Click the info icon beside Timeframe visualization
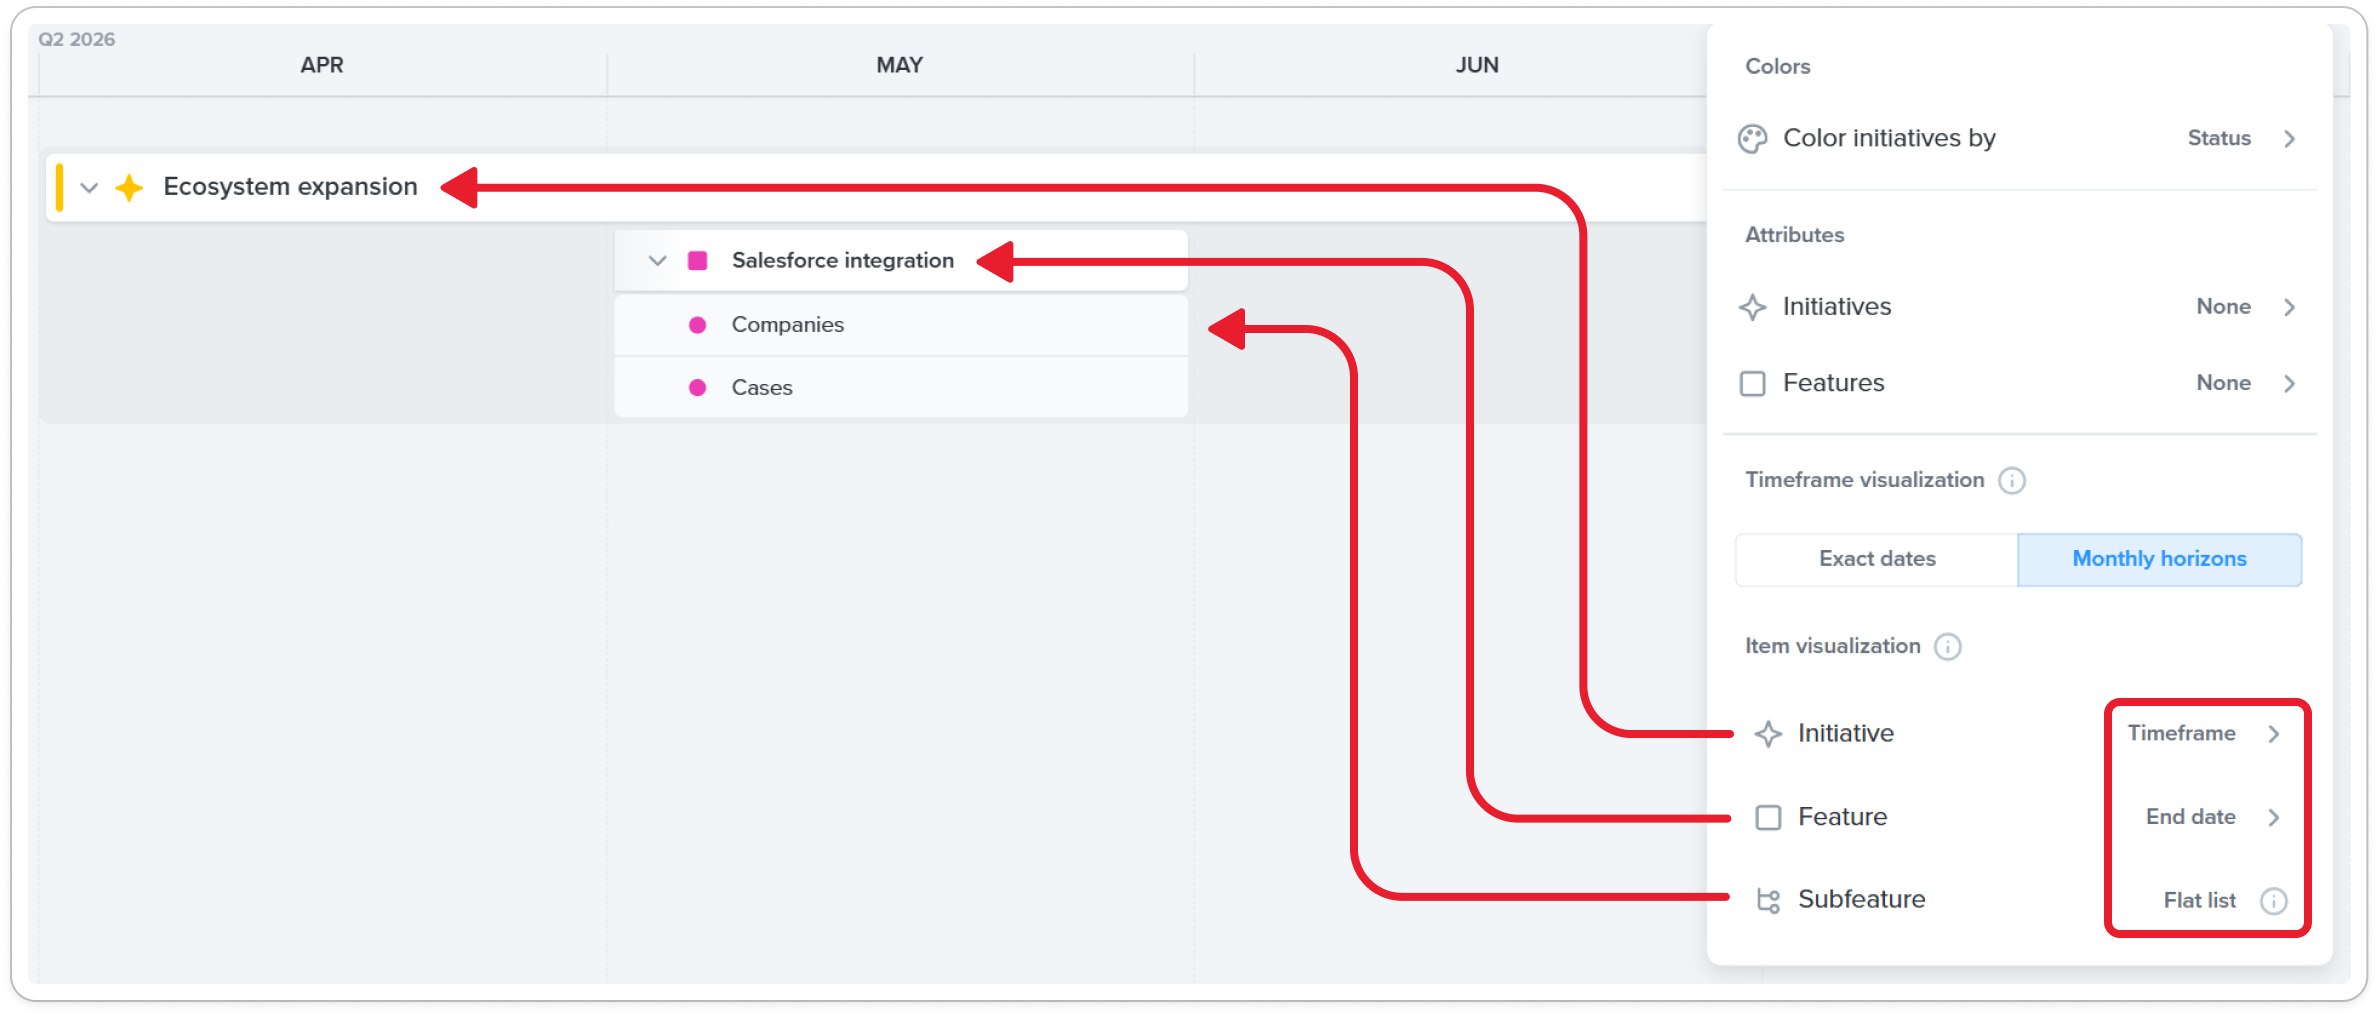The height and width of the screenshot is (1016, 2379). 2011,481
